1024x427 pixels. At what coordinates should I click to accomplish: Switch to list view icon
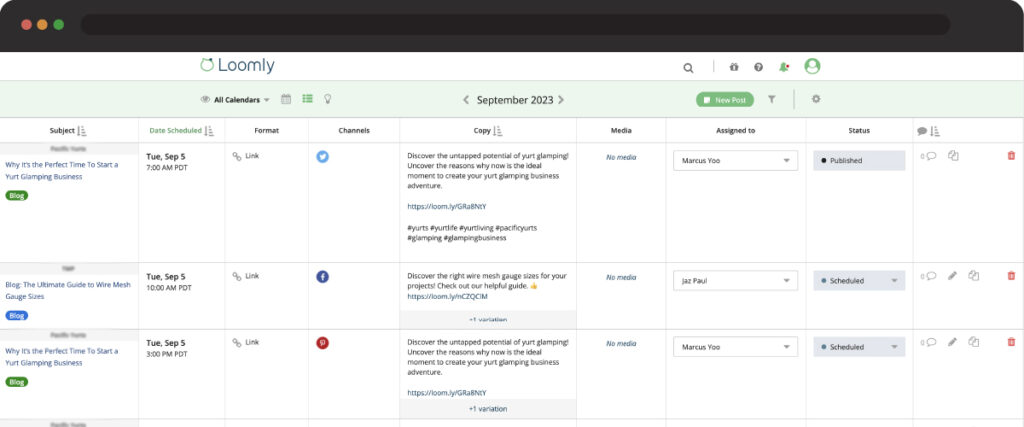[308, 99]
